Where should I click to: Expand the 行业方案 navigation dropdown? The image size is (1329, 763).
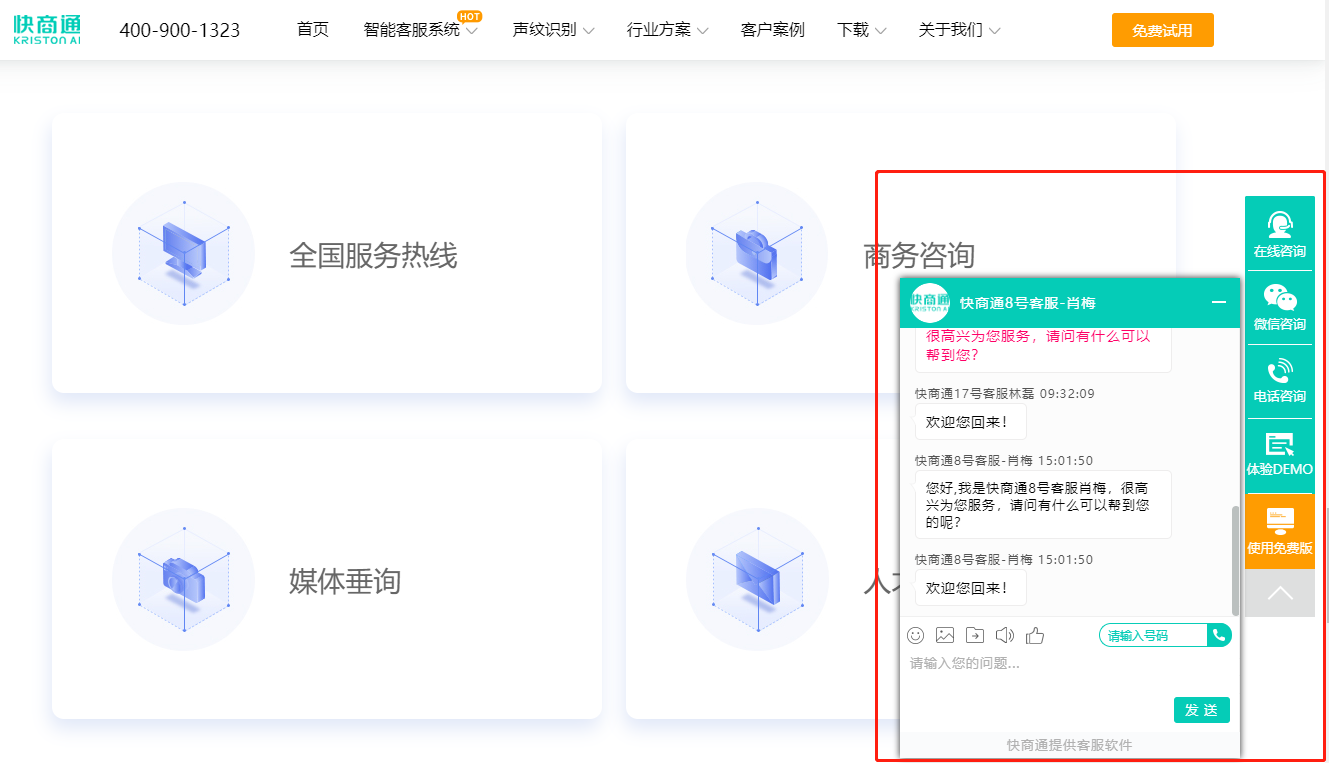[667, 30]
